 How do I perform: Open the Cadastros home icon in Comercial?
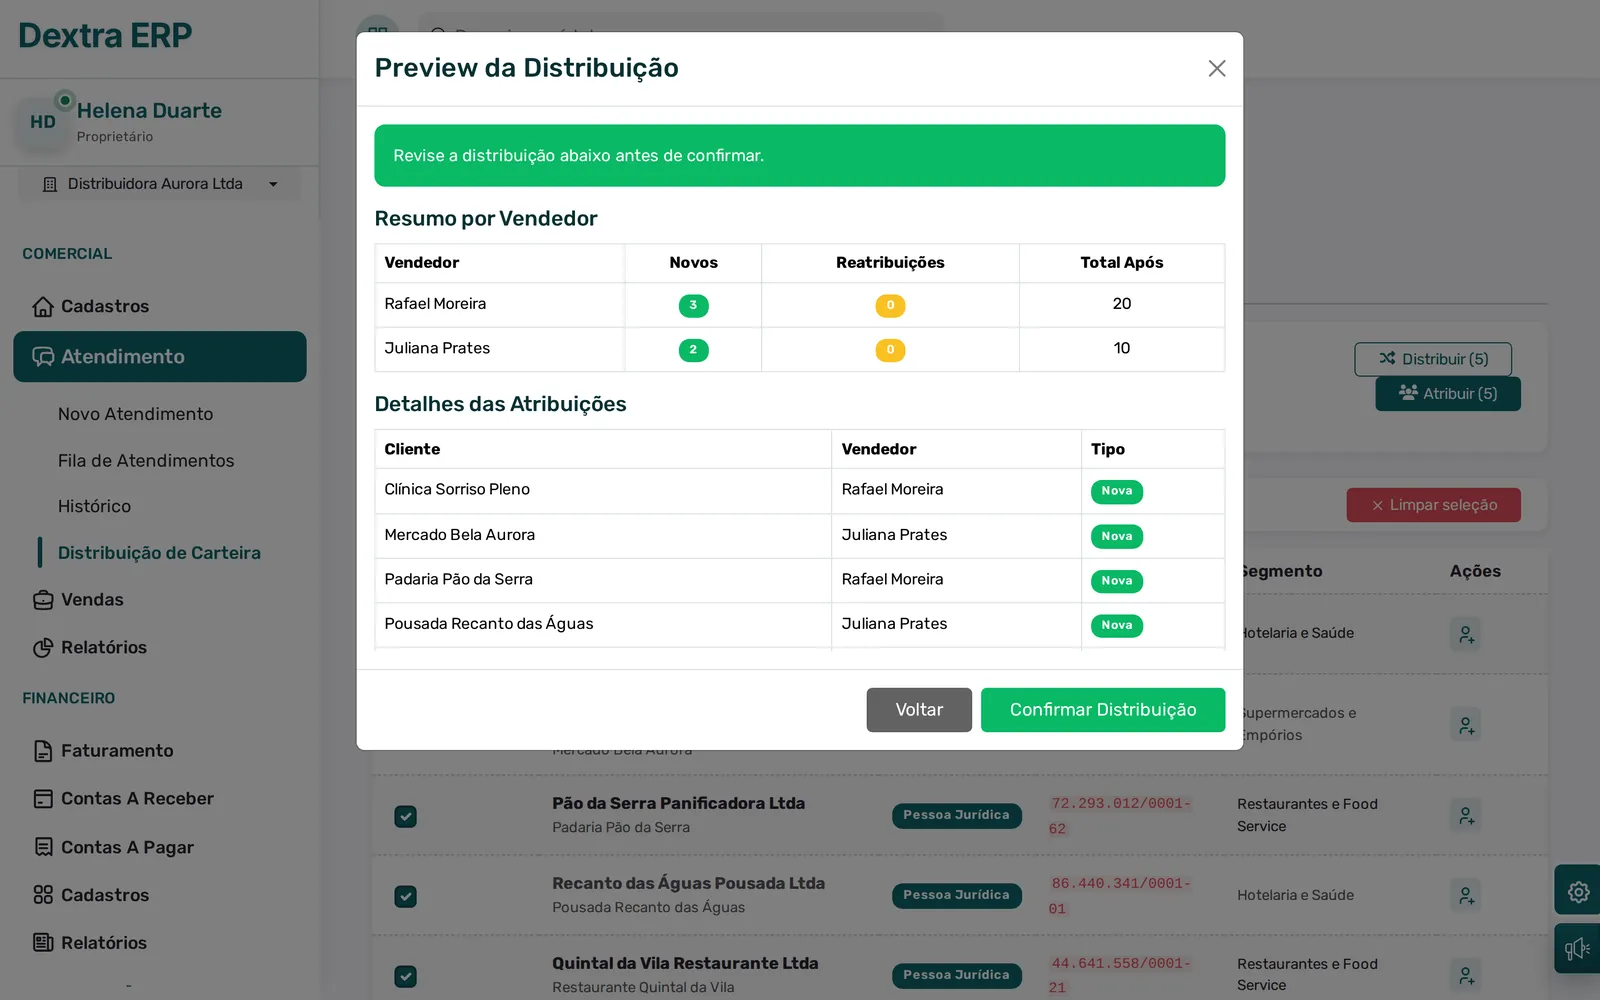click(x=43, y=306)
